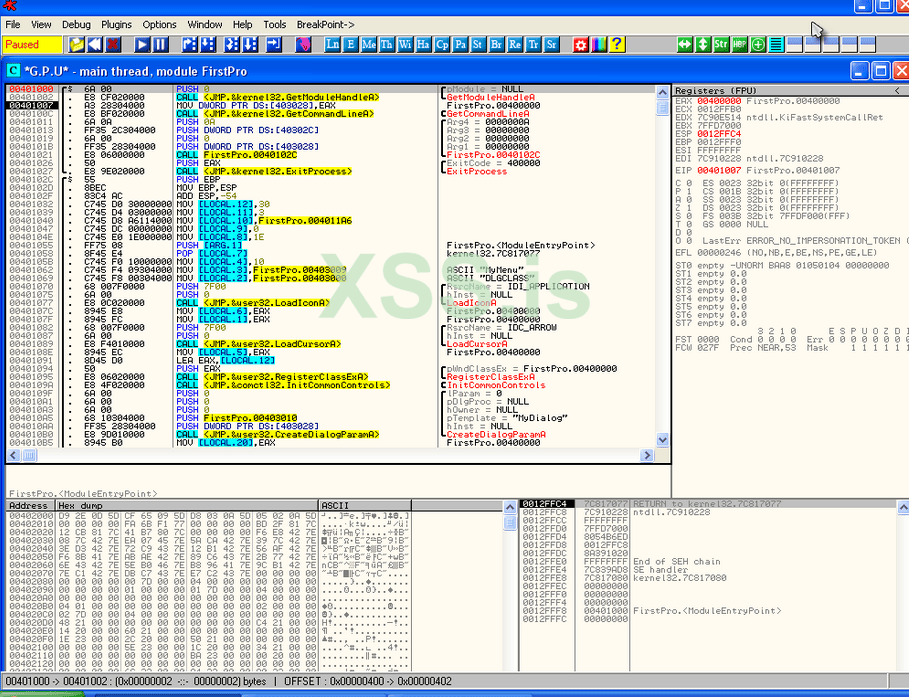Open the green 'Str' plugin button
The height and width of the screenshot is (697, 909).
tap(722, 45)
